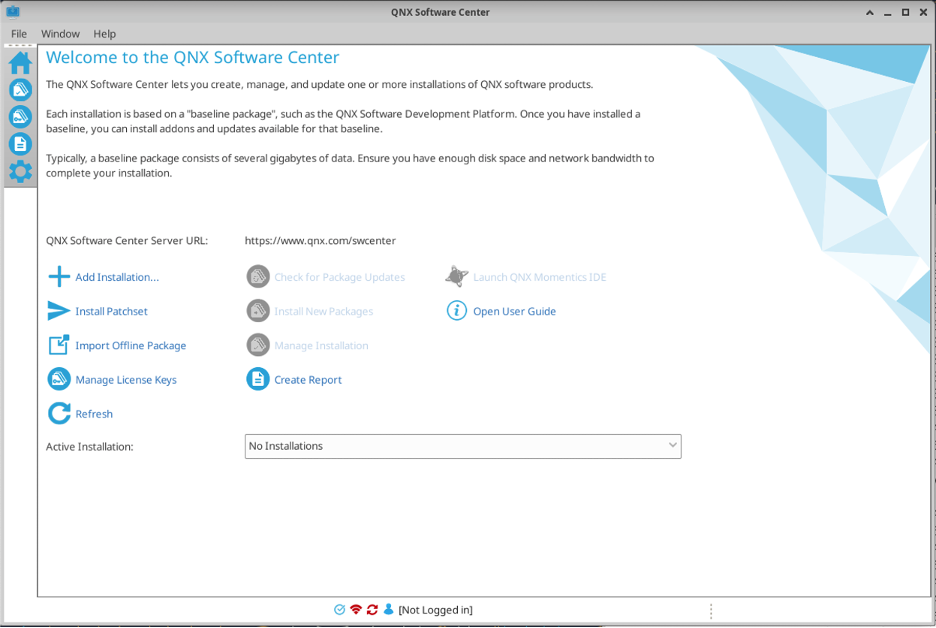This screenshot has width=936, height=628.
Task: Click Create Report
Action: 307,380
